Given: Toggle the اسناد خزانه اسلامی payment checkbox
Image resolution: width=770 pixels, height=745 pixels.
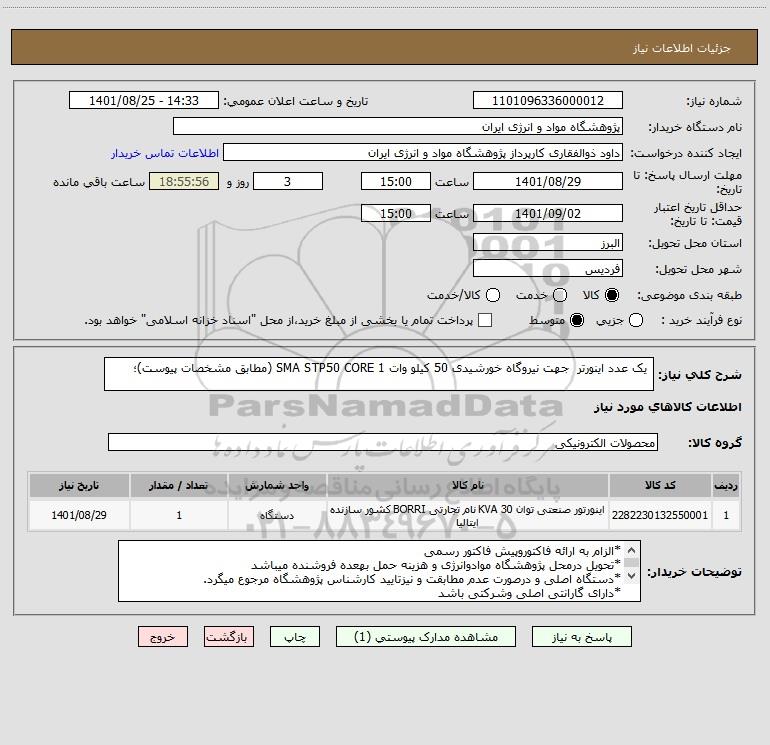Looking at the screenshot, I should [x=485, y=320].
